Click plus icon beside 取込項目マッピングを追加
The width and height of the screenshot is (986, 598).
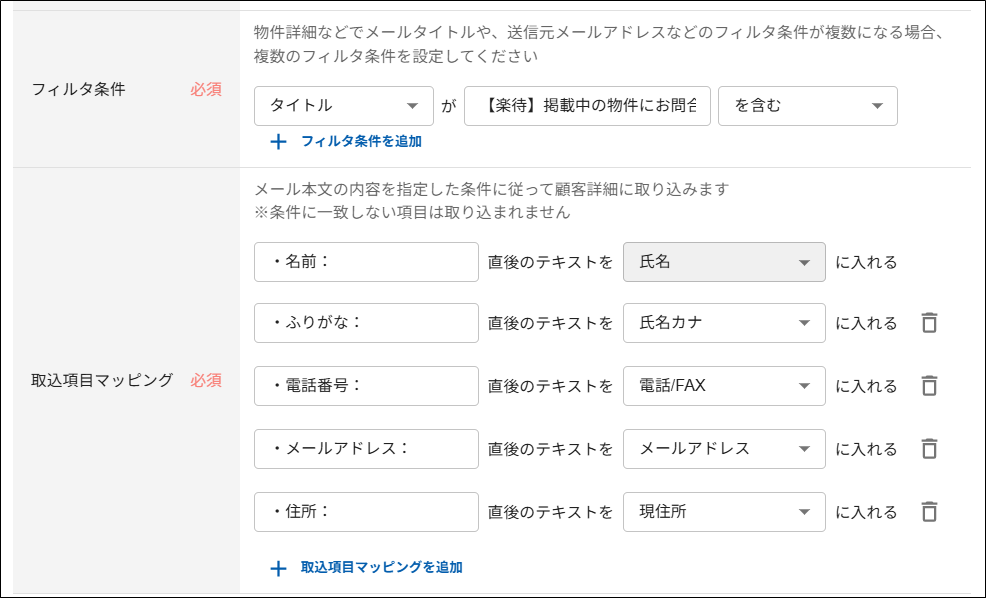tap(278, 568)
